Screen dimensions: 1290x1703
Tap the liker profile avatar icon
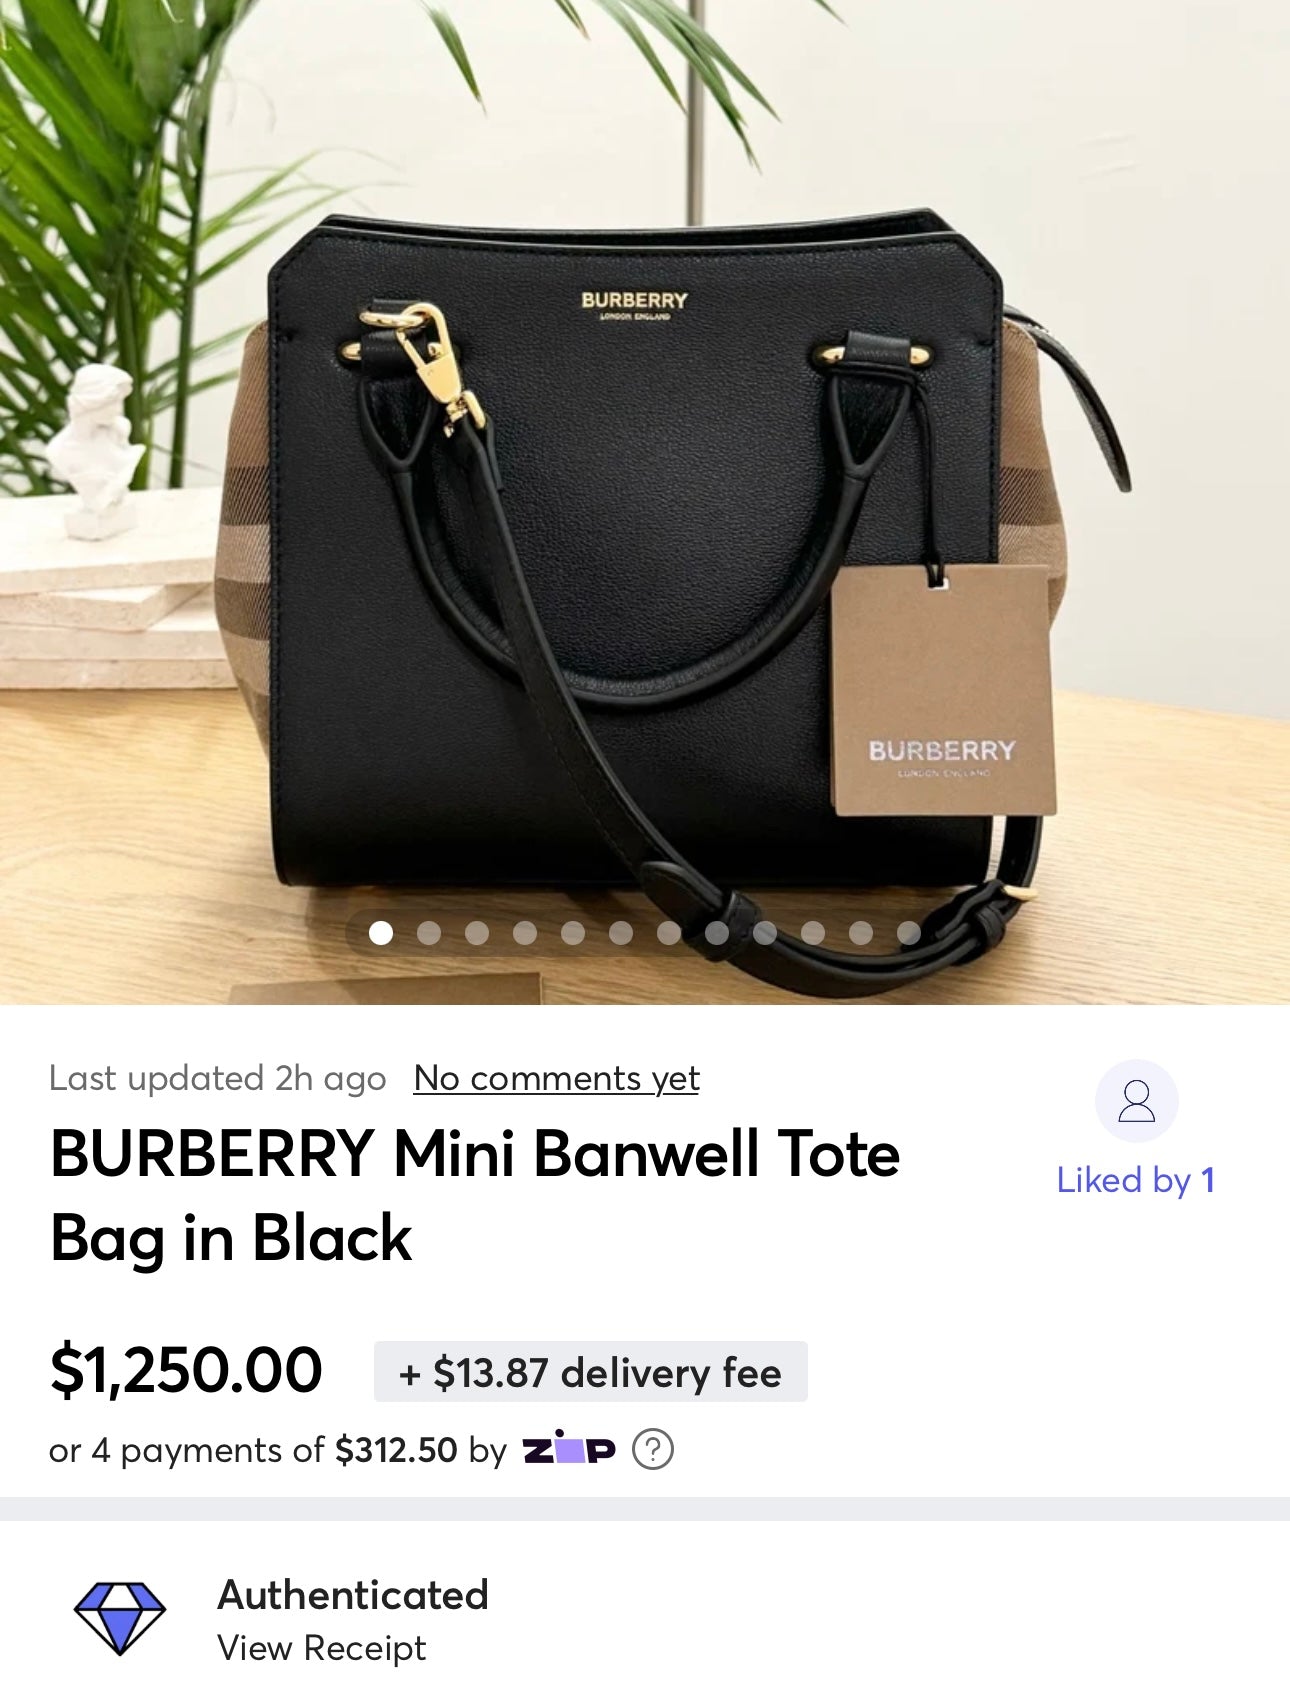pos(1136,1101)
